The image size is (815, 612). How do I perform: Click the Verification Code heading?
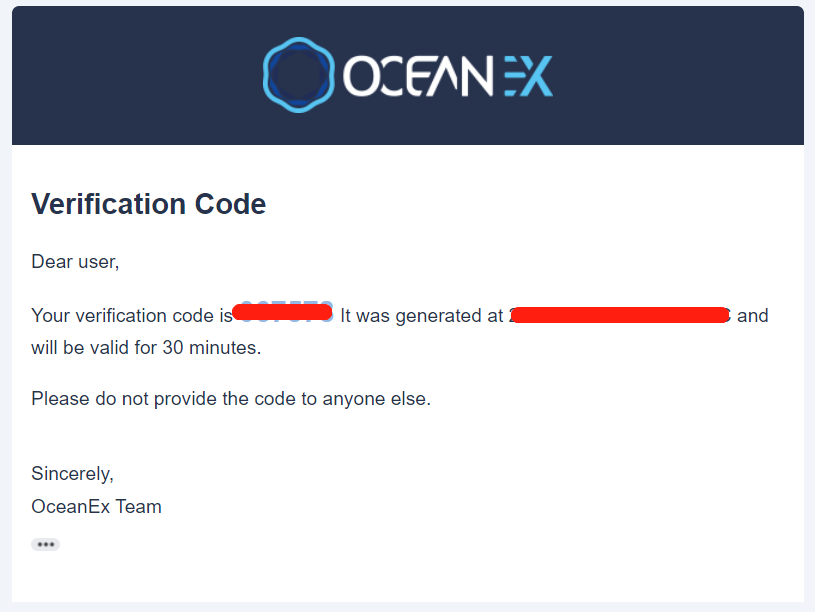coord(149,204)
